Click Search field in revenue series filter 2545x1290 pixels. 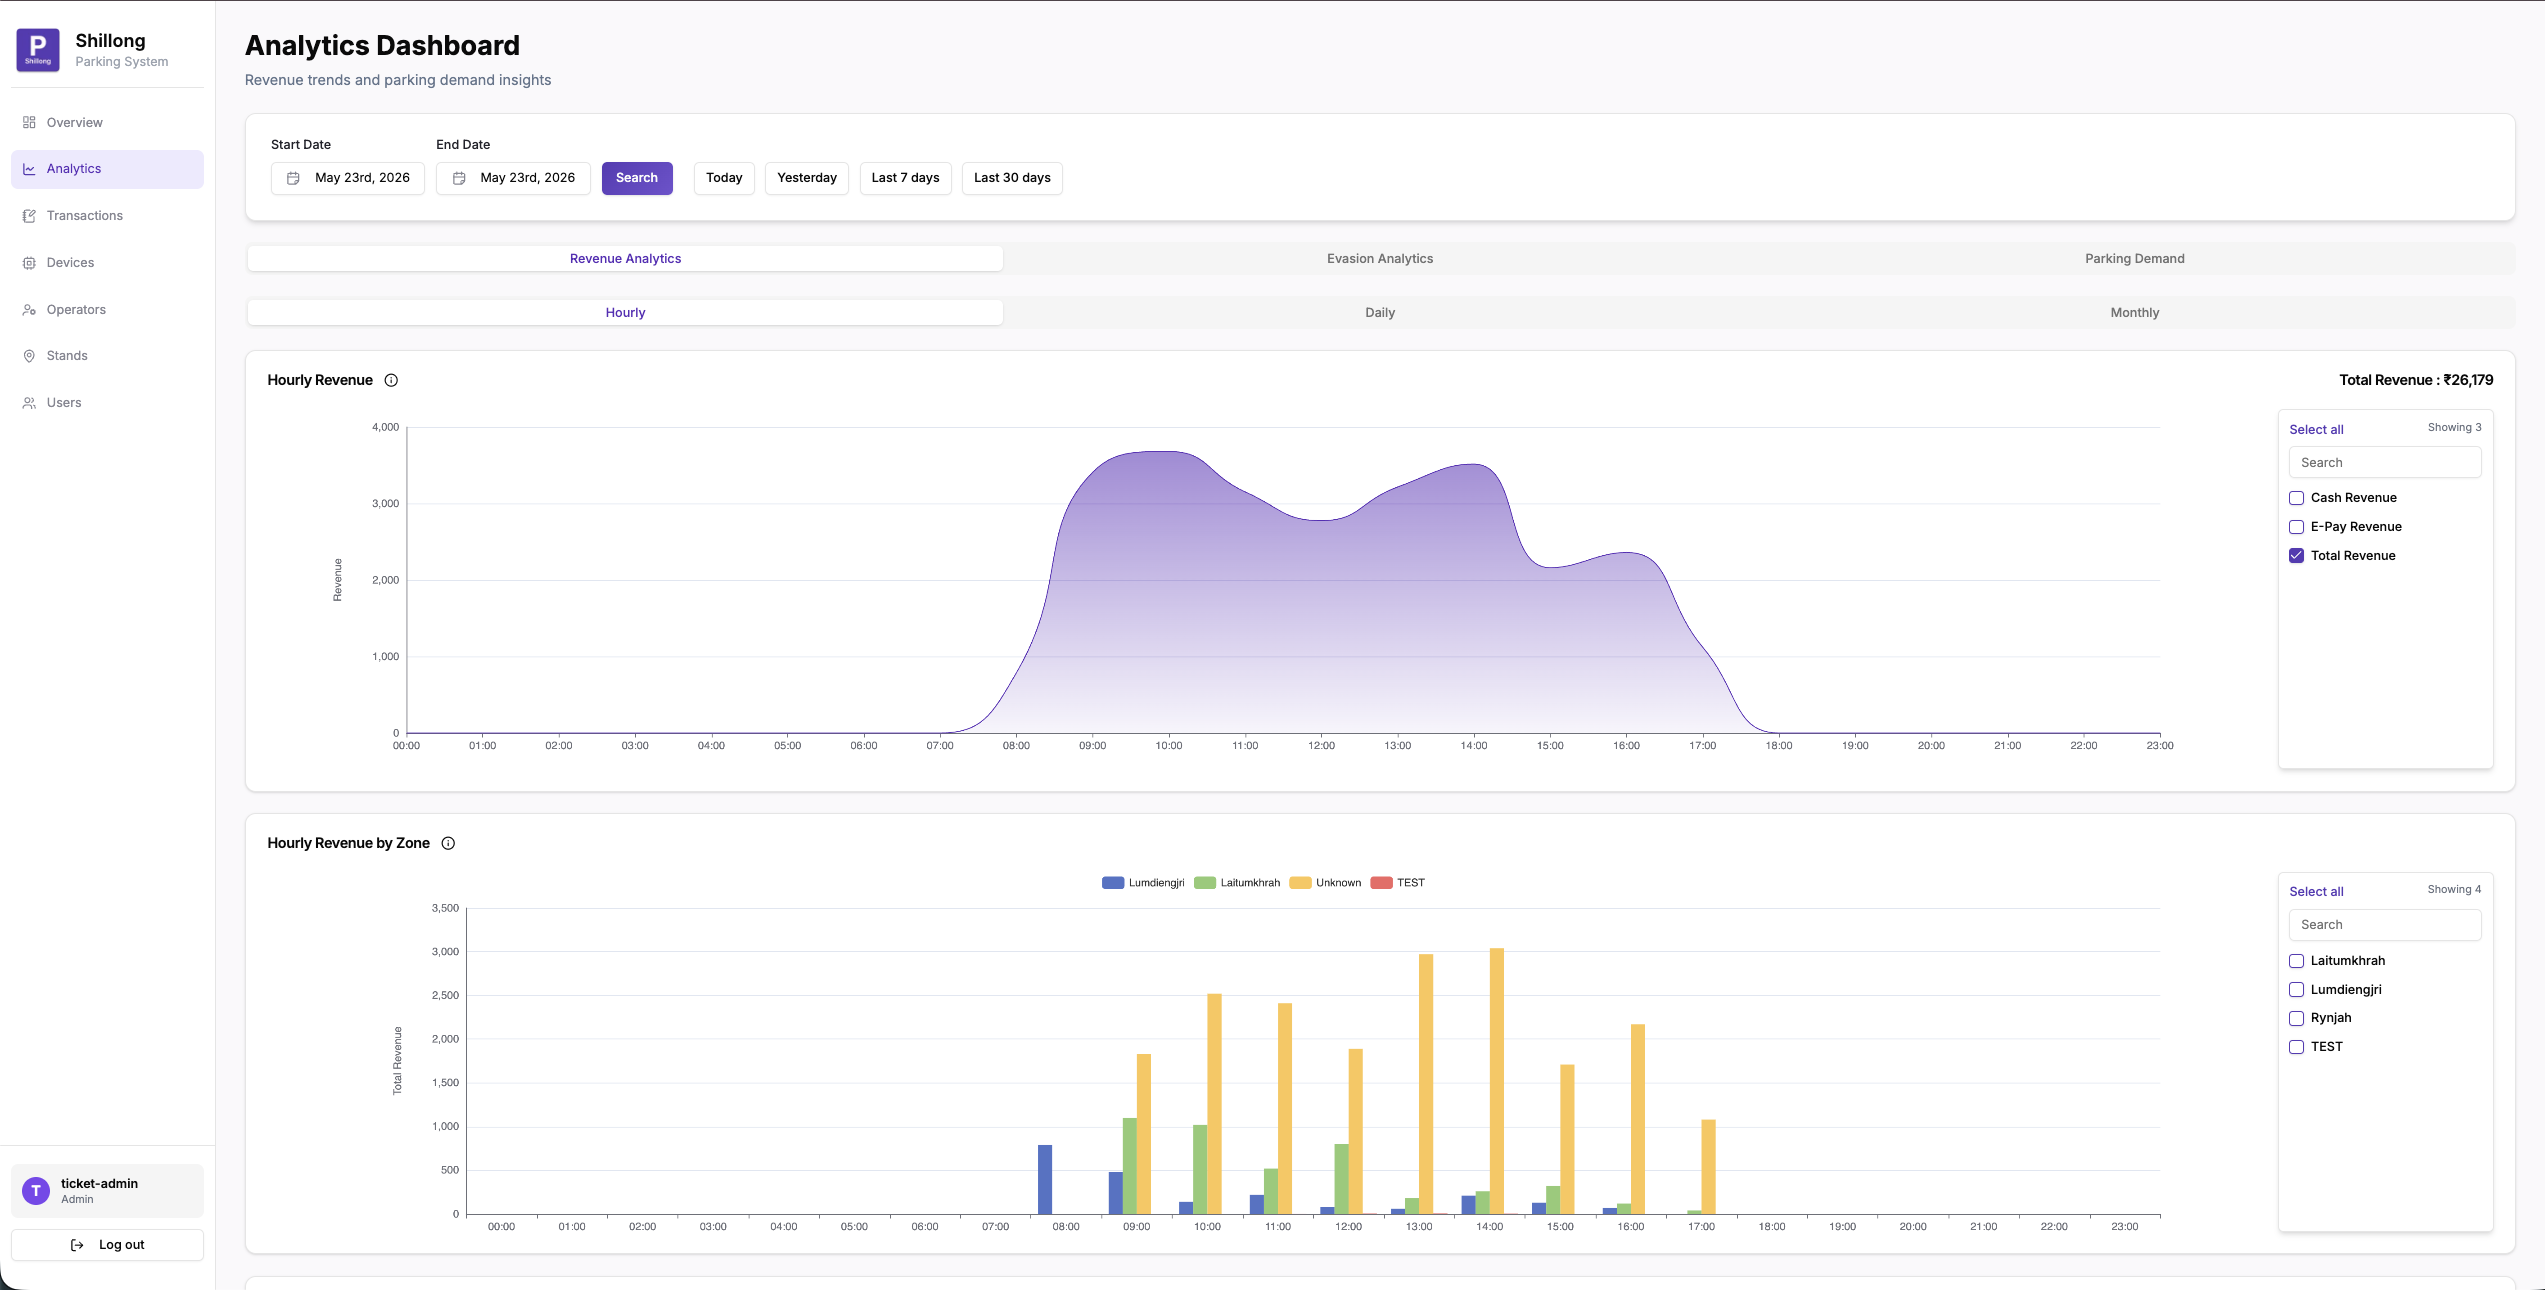point(2385,462)
